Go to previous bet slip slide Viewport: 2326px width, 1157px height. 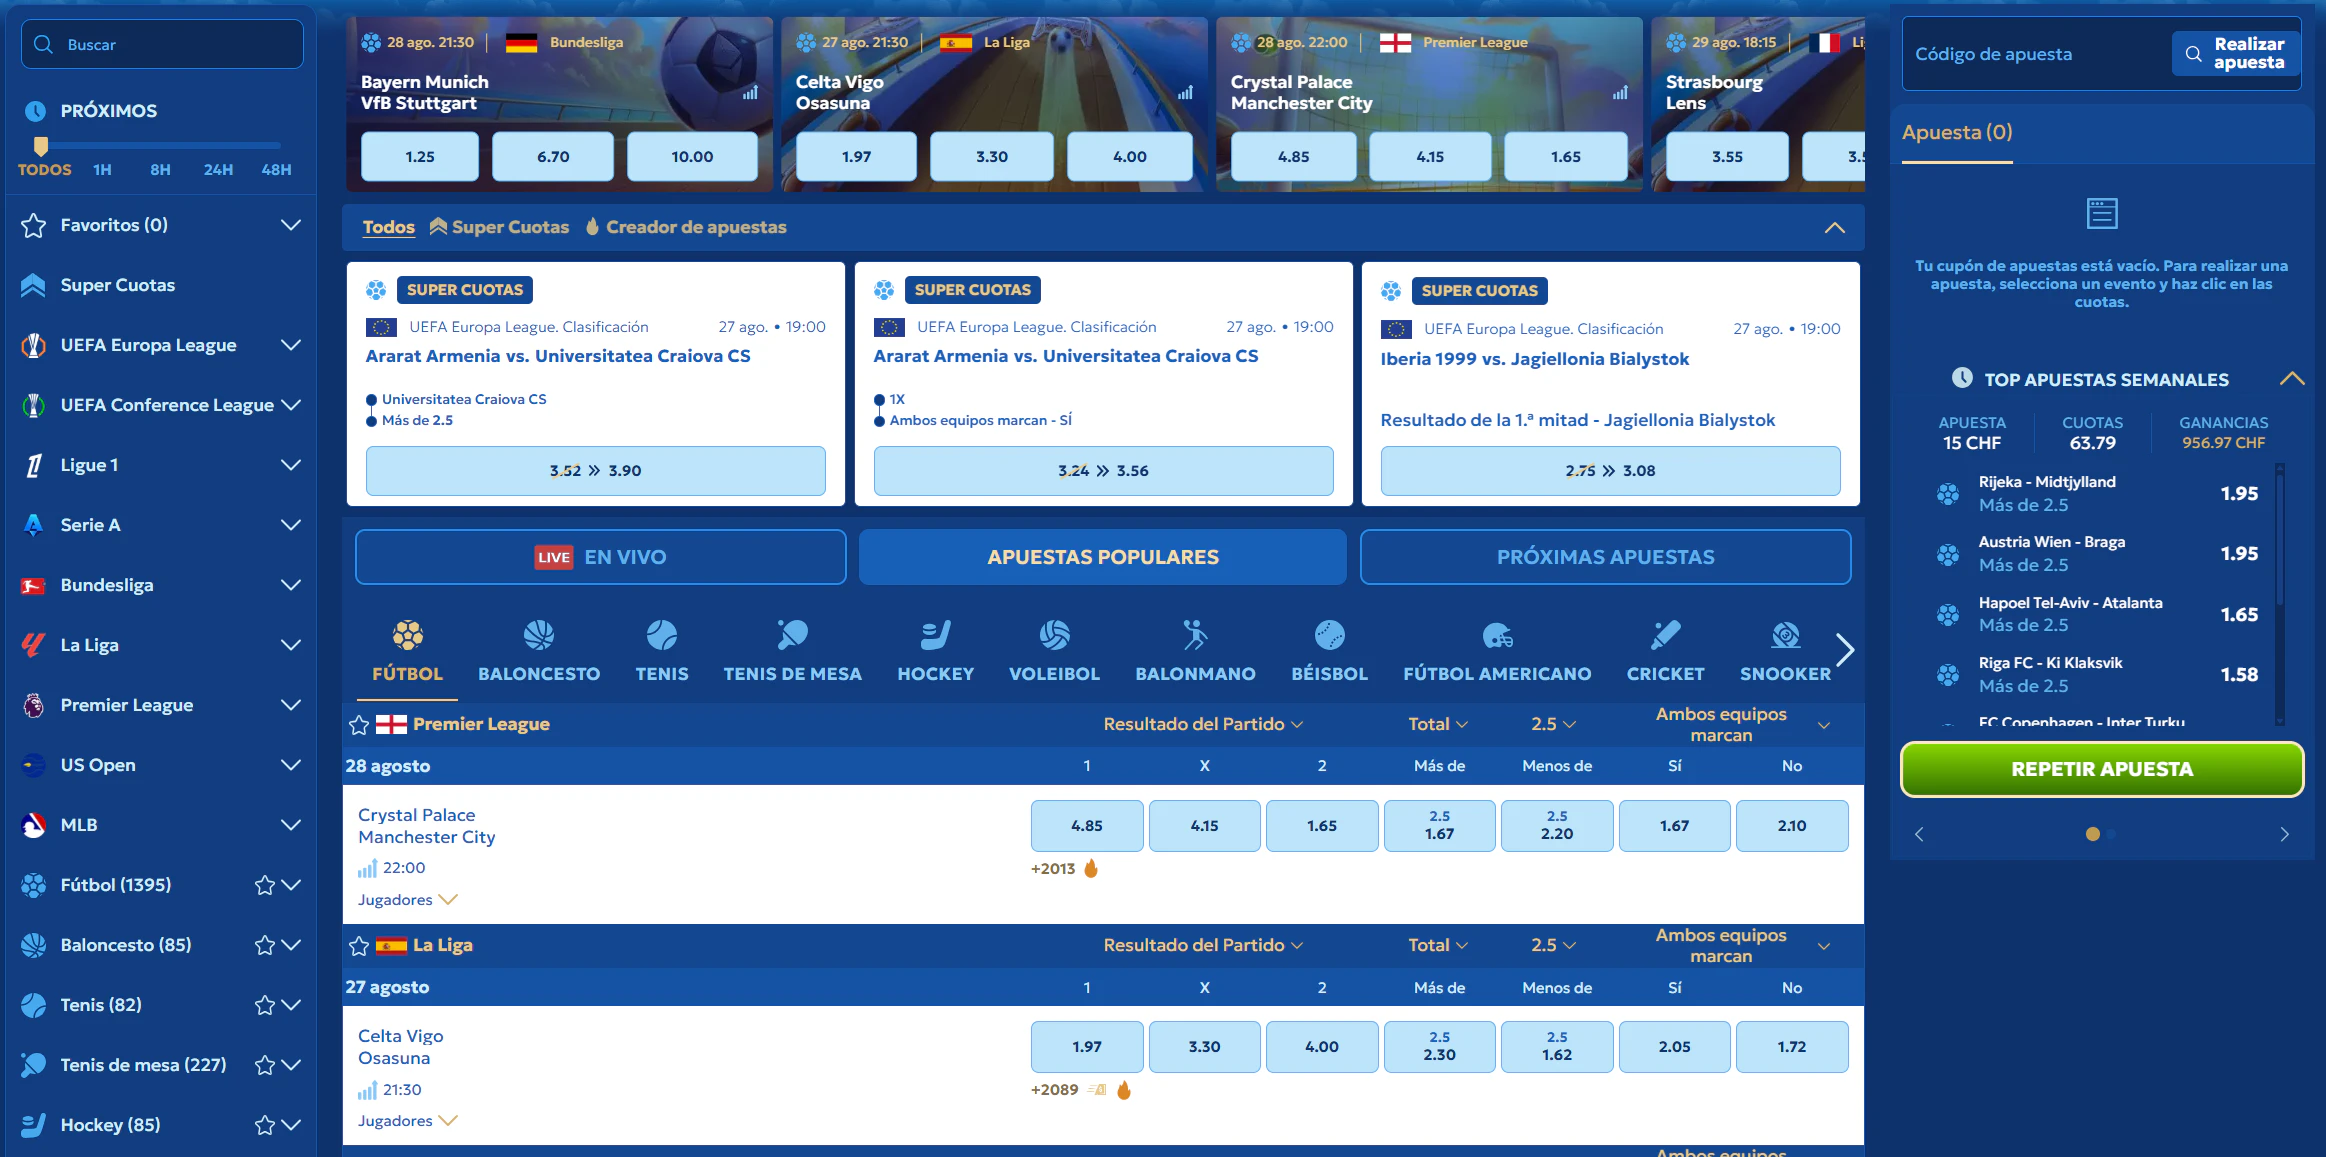coord(1919,834)
